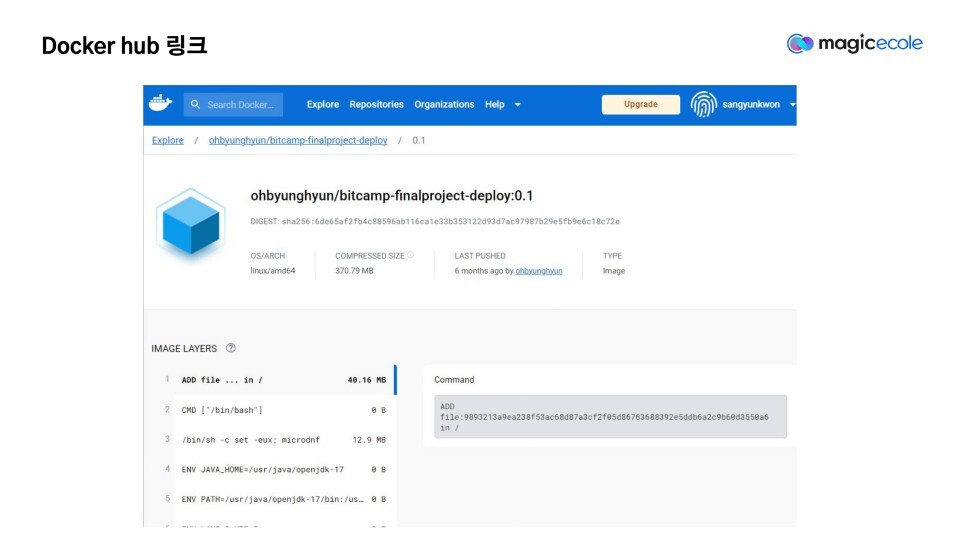The image size is (966, 544).
Task: Click the 370.79 MB size value
Action: click(354, 271)
